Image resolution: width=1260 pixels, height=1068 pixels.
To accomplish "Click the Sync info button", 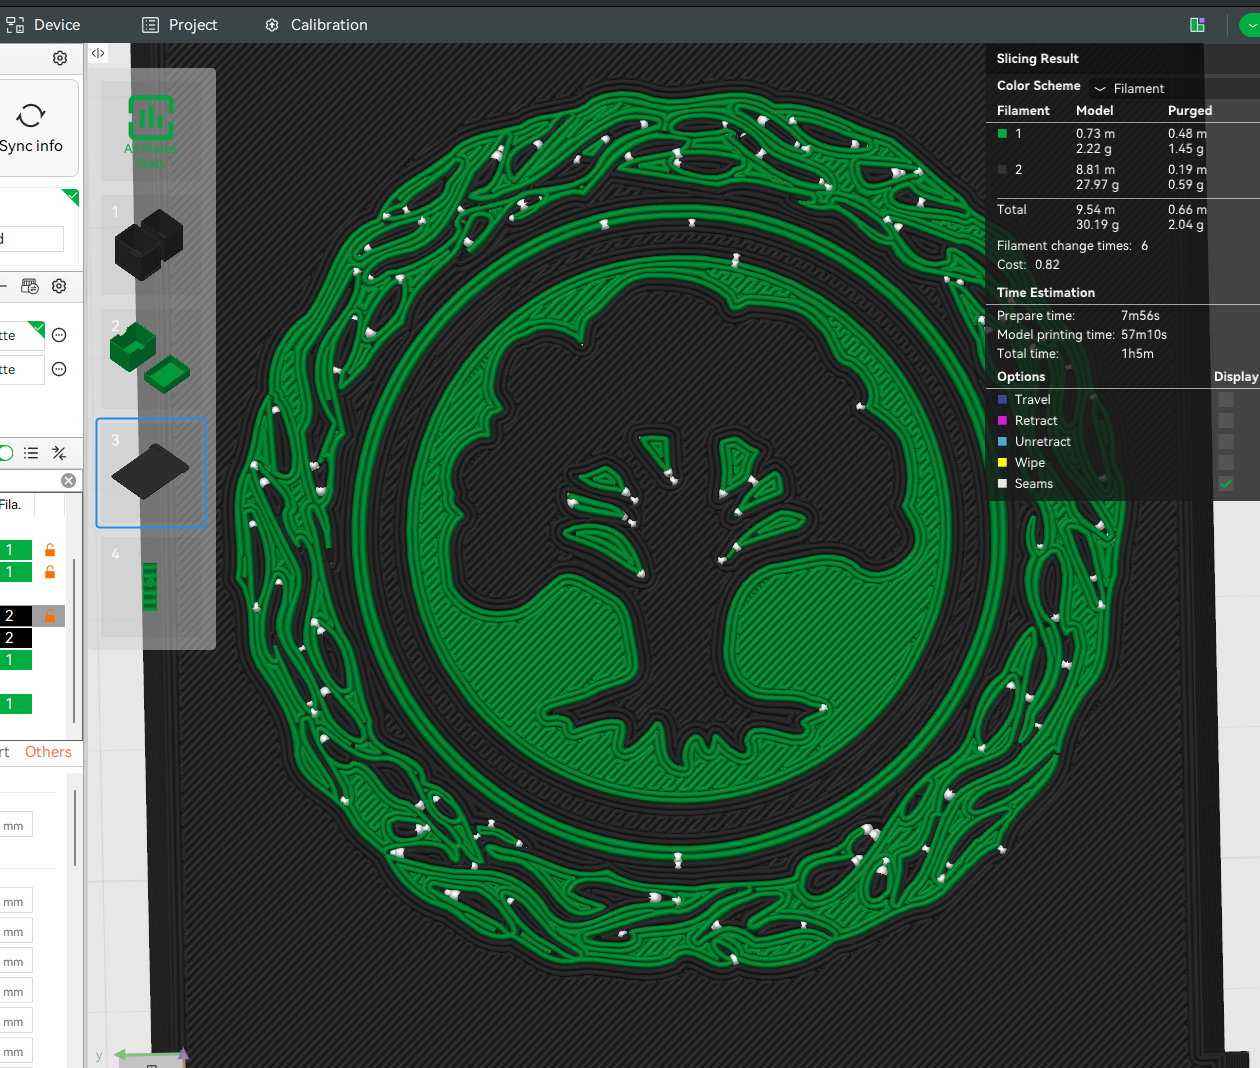I will [32, 128].
